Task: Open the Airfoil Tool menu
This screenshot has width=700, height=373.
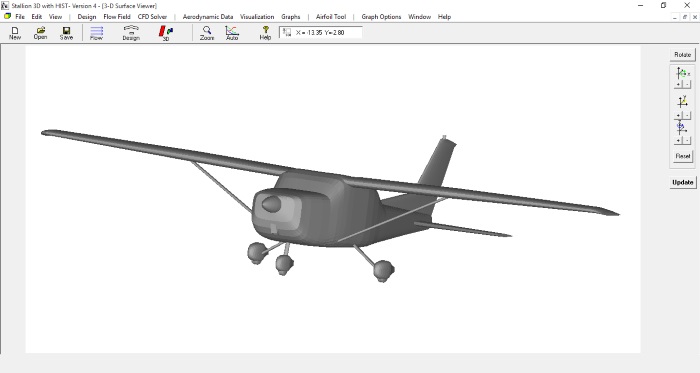Action: click(331, 17)
